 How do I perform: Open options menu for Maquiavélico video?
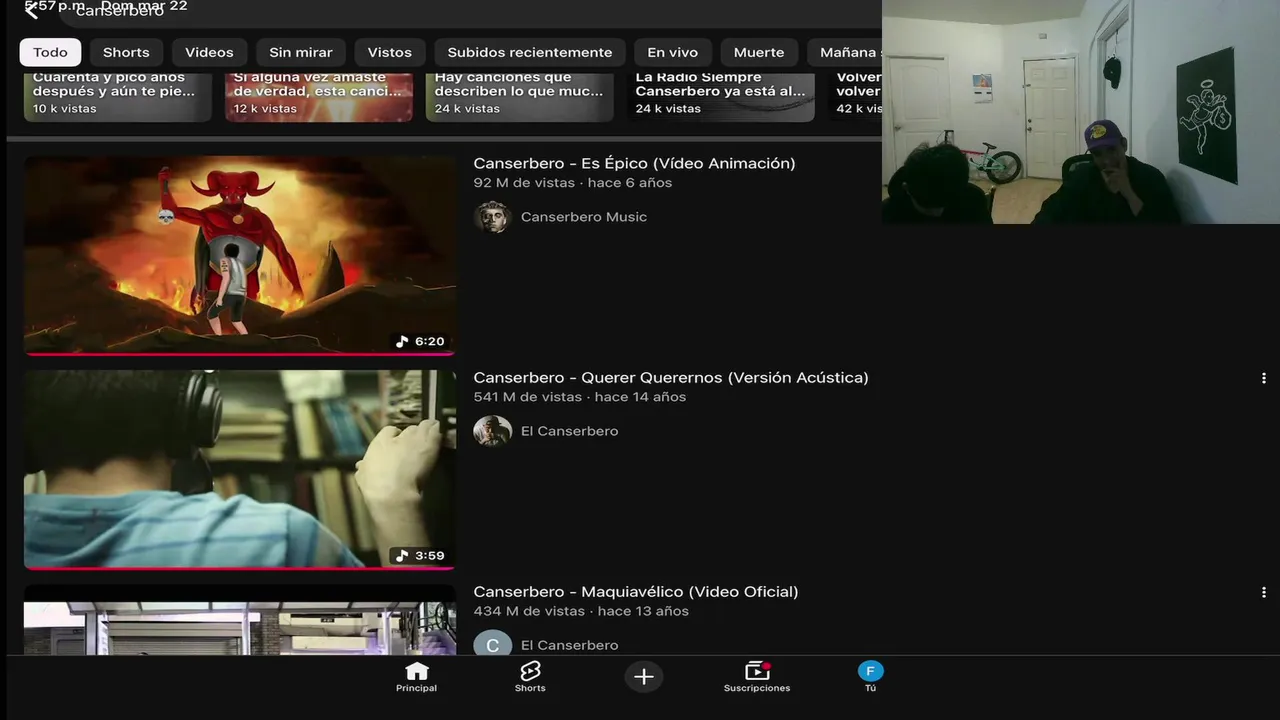point(1264,592)
